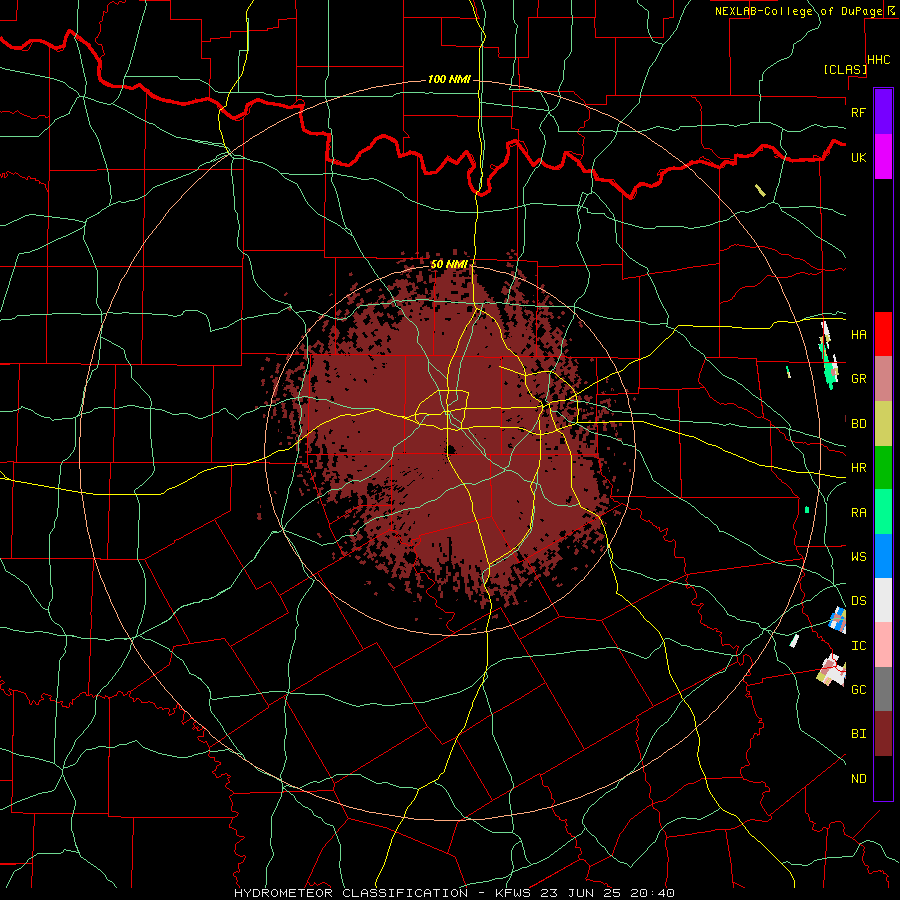The image size is (900, 900).
Task: Click the purple RF legend color swatch
Action: point(883,112)
